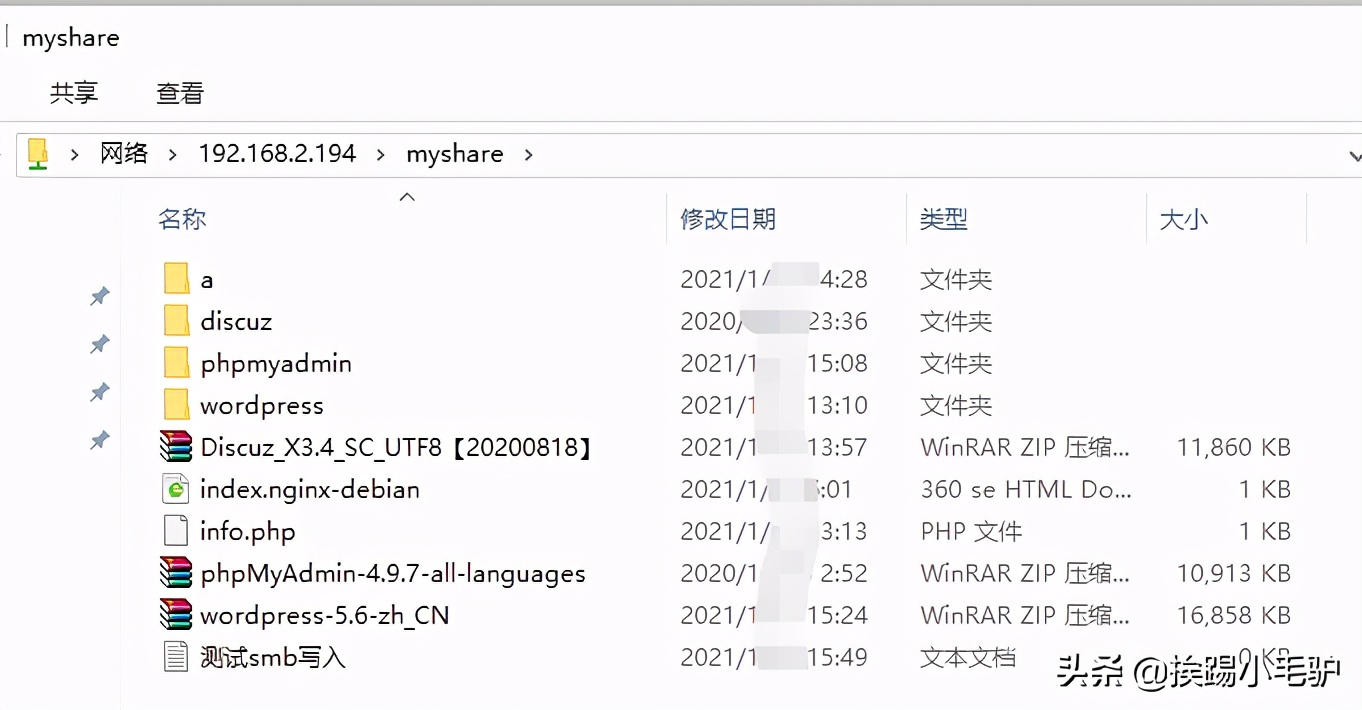The height and width of the screenshot is (710, 1362).
Task: Expand the chevron after 192.168.2.194 breadcrumb
Action: pos(381,154)
